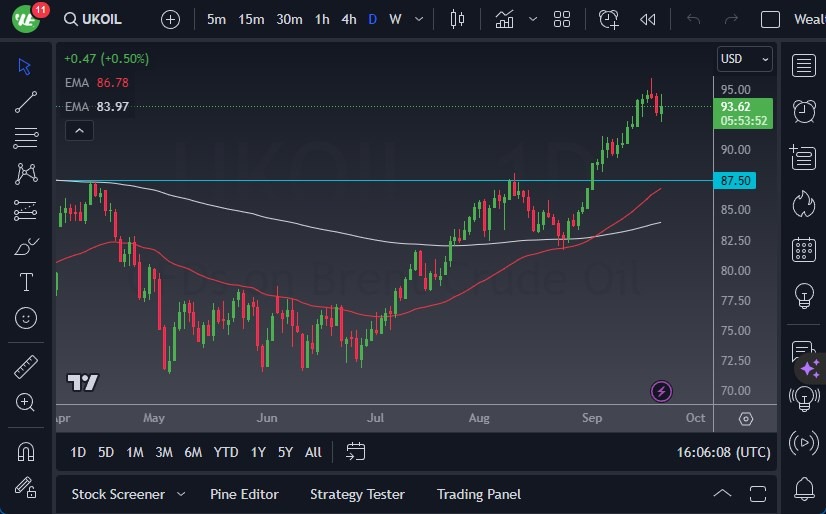Open the calendar panel in right sidebar
This screenshot has width=826, height=514.
pos(802,249)
